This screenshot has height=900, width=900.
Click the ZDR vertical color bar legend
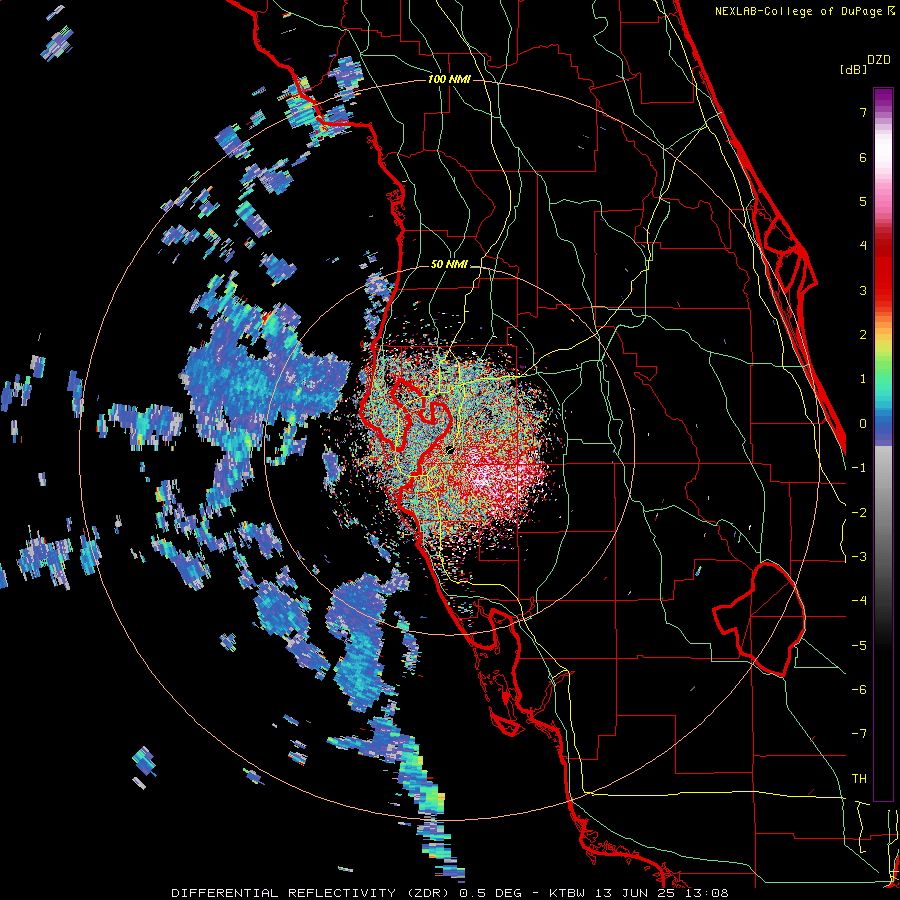(883, 444)
